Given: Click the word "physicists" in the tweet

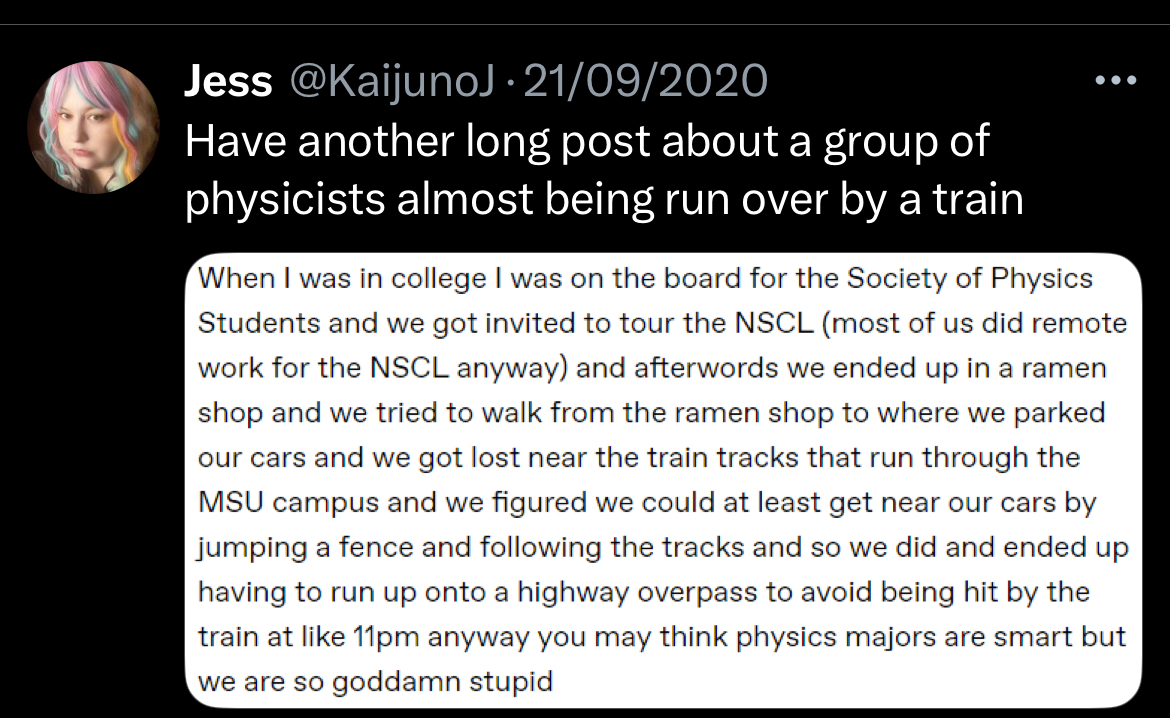Looking at the screenshot, I should 285,200.
